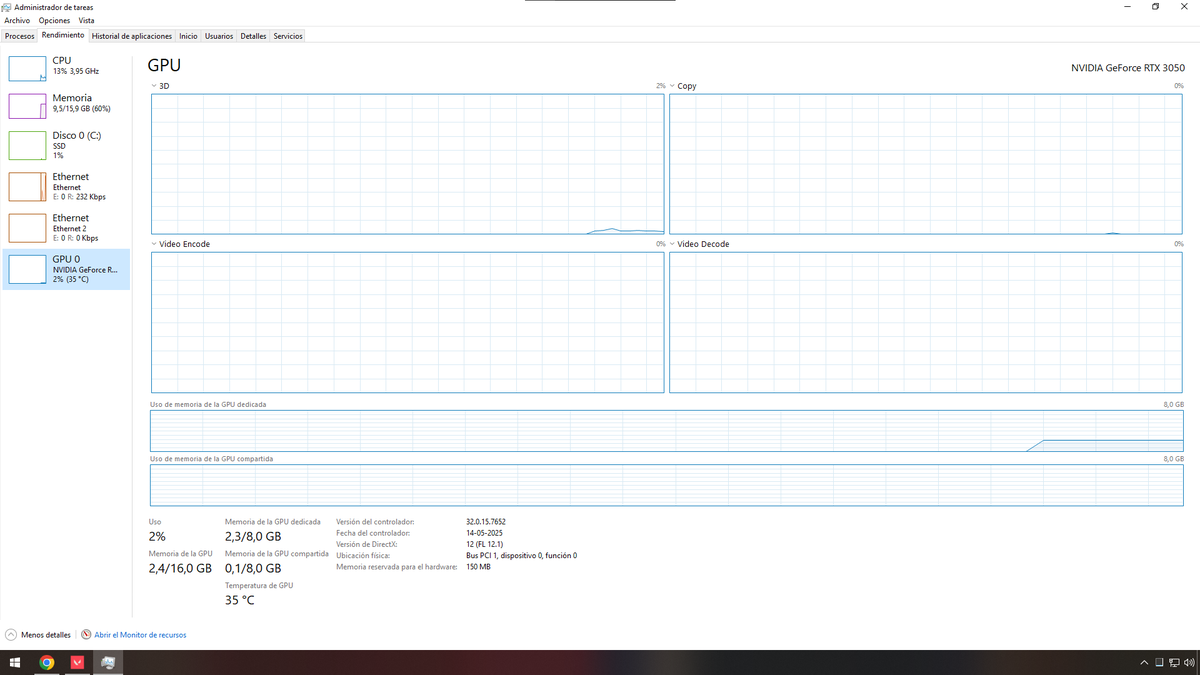Click the Uso de memoria de la GPU dedicada label

tap(208, 404)
